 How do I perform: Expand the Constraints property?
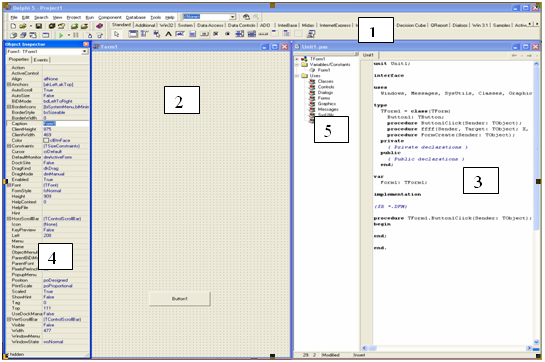(9, 146)
